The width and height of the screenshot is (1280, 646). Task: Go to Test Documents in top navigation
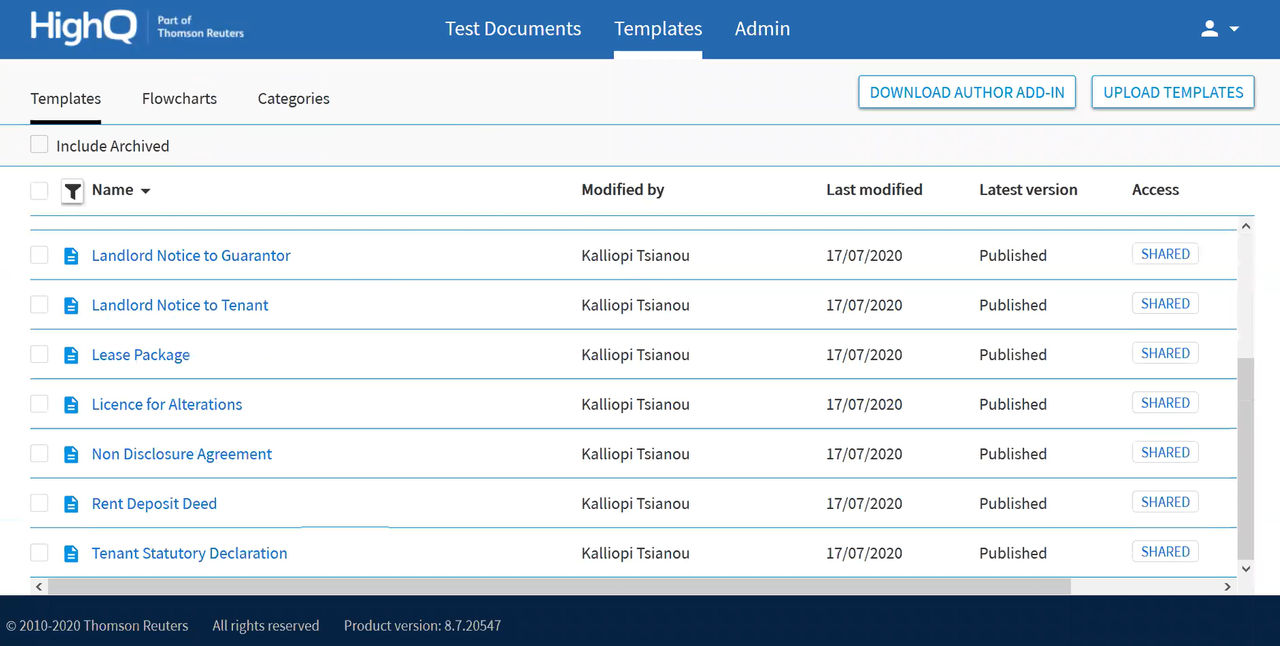(x=513, y=29)
